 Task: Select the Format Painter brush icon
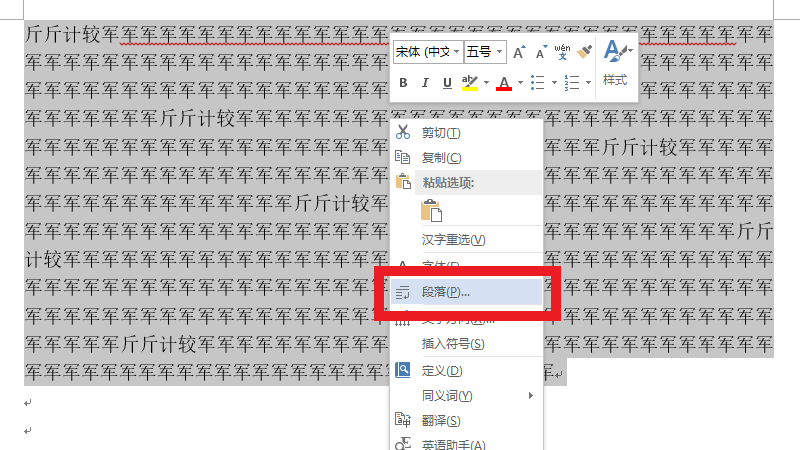586,51
